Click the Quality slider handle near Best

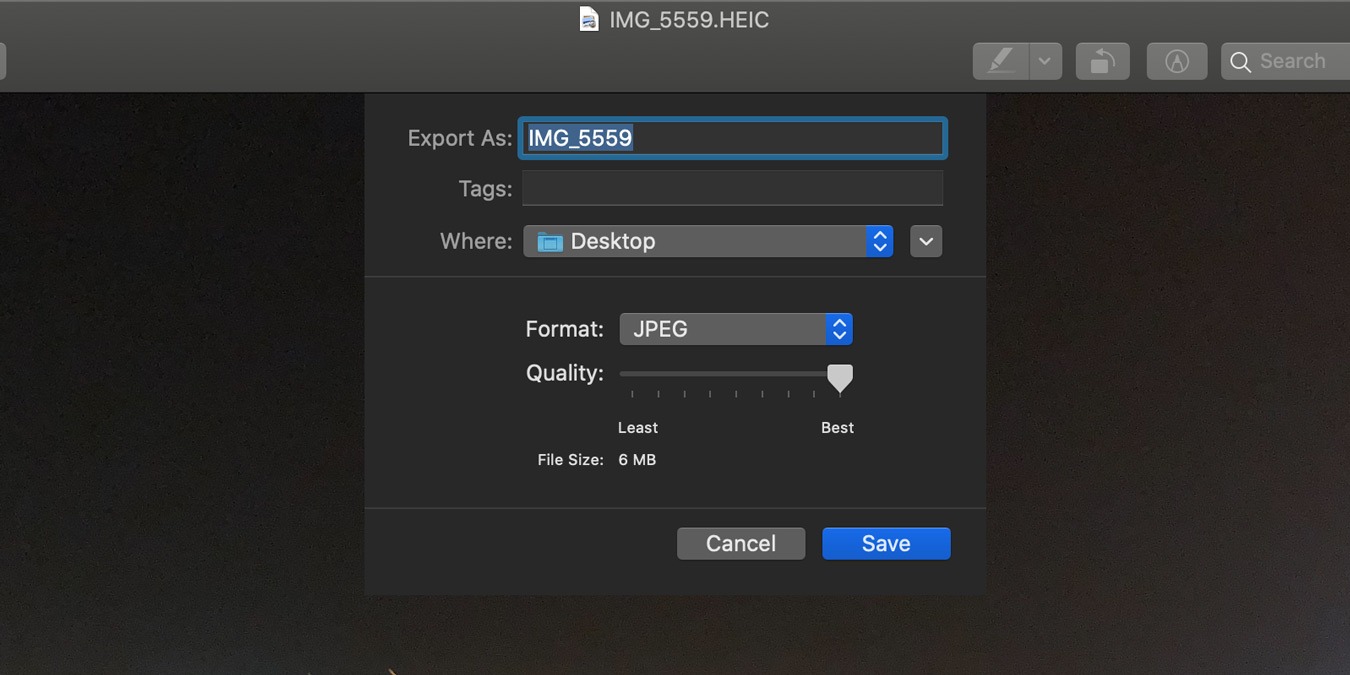click(x=839, y=378)
